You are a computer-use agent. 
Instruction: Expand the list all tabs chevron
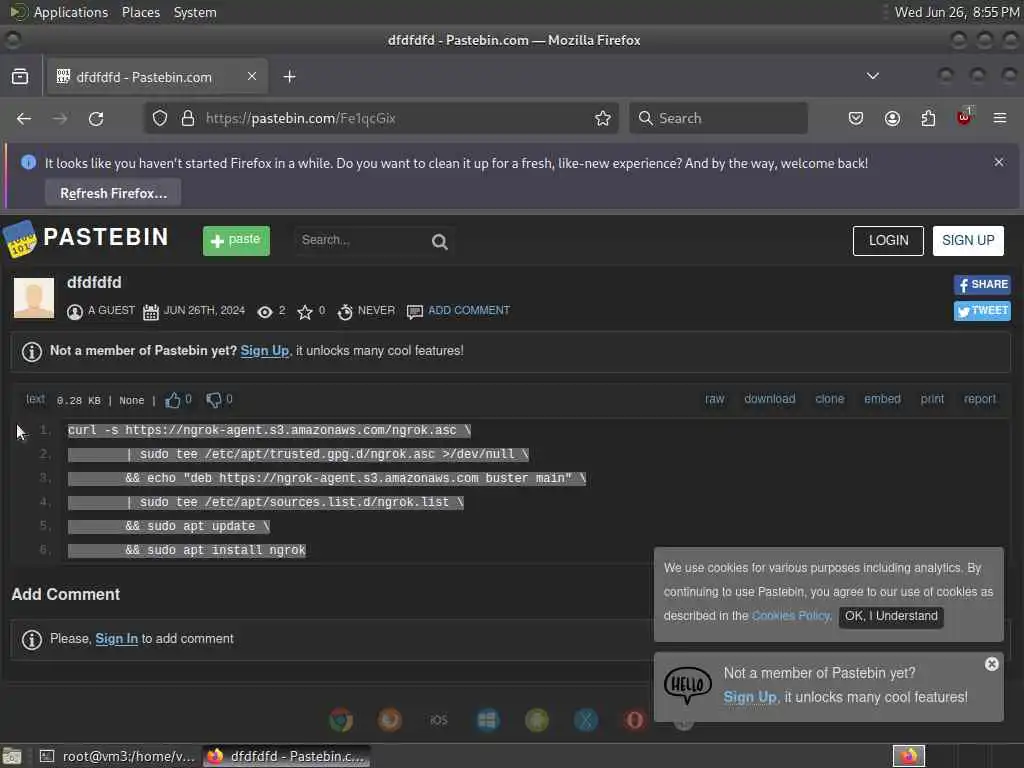point(872,76)
